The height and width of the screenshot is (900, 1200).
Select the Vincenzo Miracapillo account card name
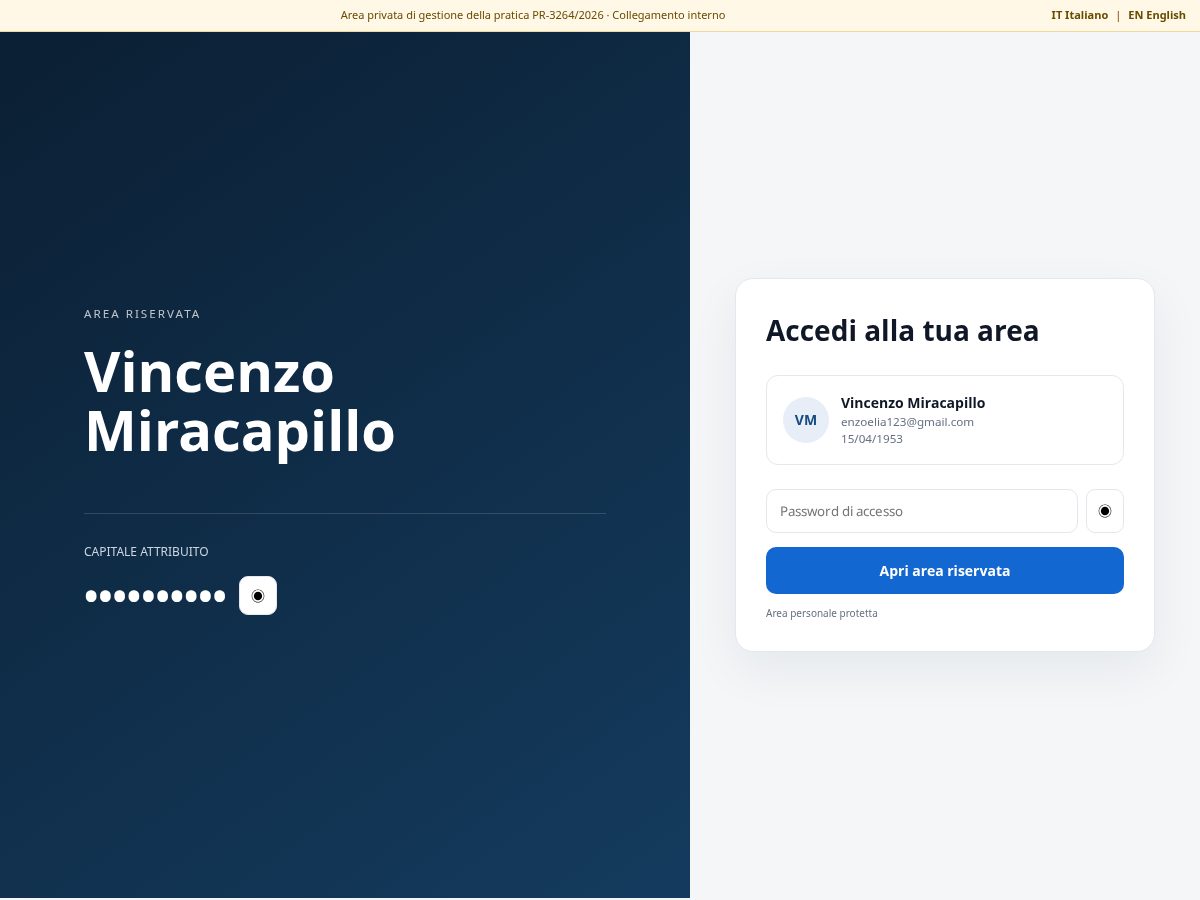tap(913, 402)
